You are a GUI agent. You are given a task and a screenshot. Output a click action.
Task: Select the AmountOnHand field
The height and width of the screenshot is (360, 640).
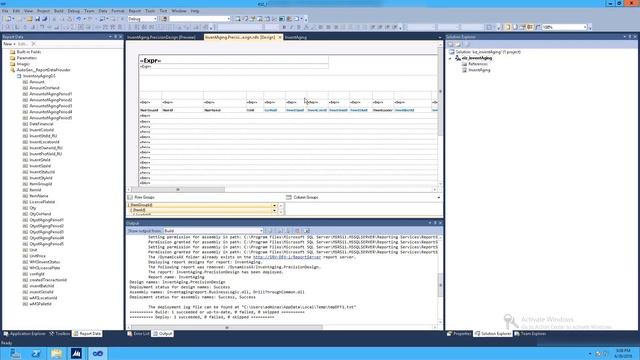(41, 88)
